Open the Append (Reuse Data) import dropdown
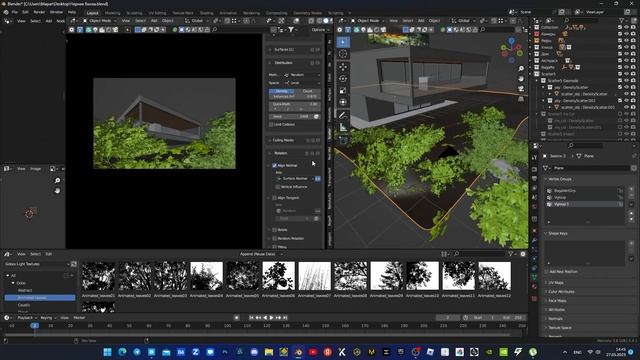 point(260,254)
